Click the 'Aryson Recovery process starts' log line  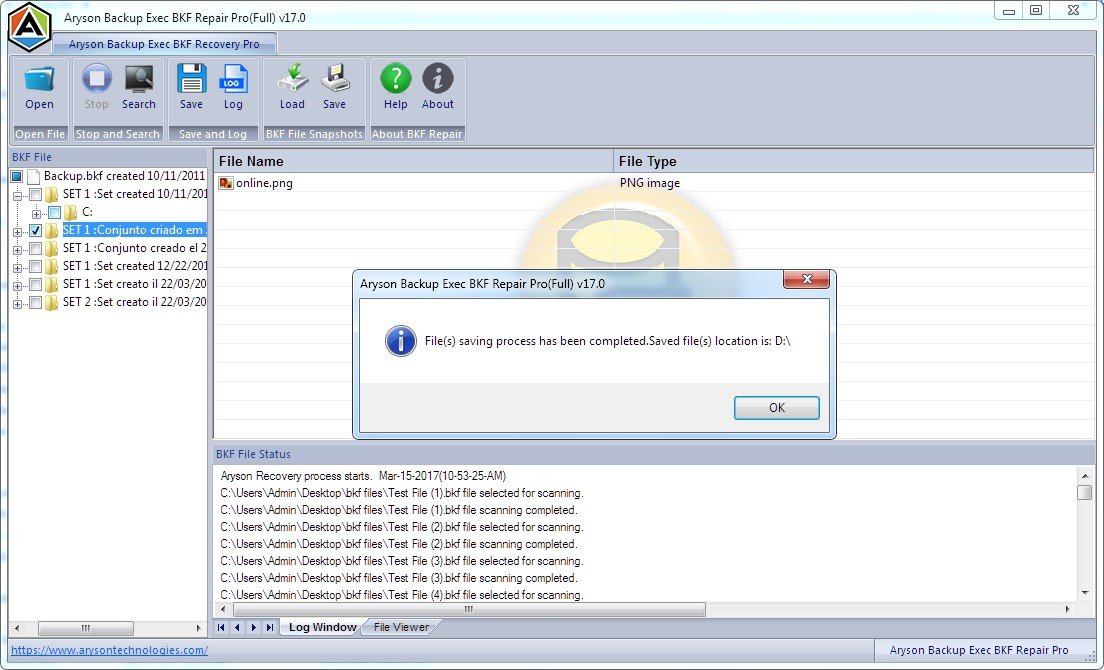pyautogui.click(x=363, y=476)
